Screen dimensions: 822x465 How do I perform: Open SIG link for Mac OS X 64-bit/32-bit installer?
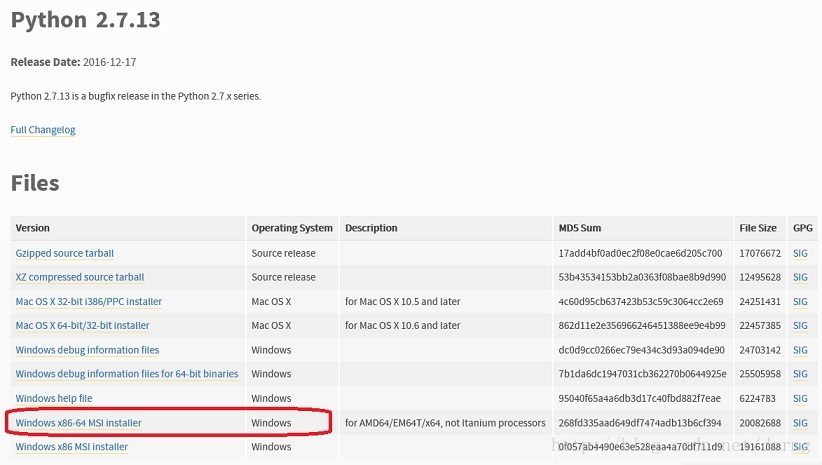(x=800, y=326)
